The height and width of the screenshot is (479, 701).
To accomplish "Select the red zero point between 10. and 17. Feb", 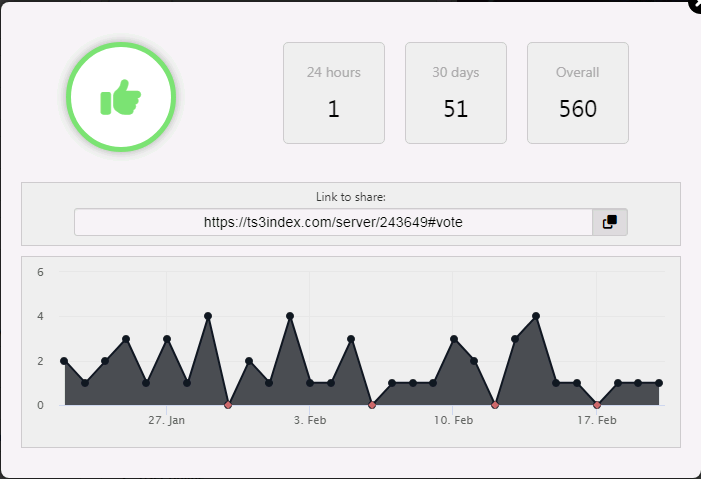I will tap(495, 405).
